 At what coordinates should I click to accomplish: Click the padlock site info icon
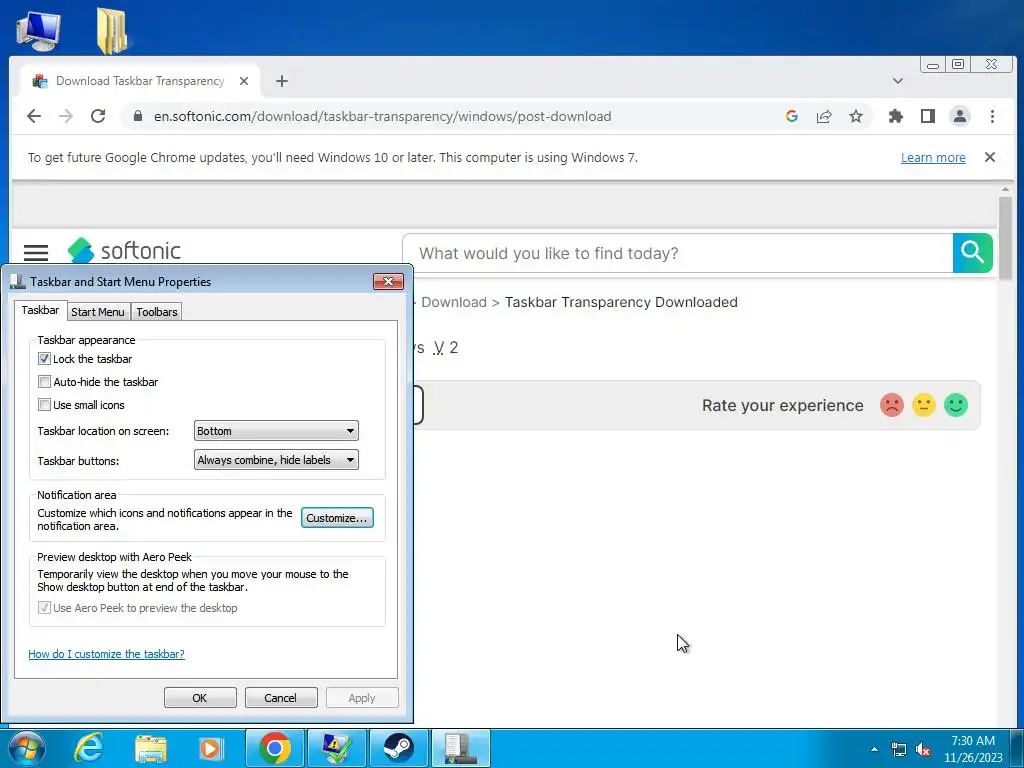(x=137, y=116)
